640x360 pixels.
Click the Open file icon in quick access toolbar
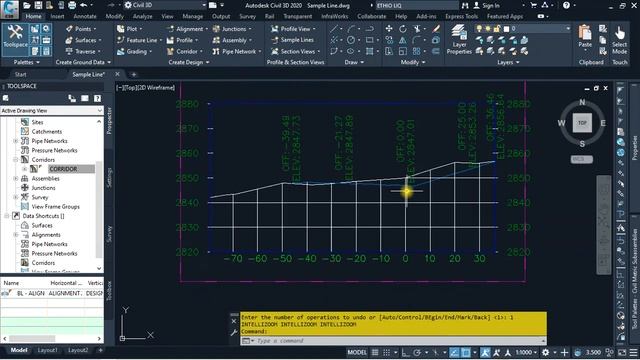(x=27, y=5)
